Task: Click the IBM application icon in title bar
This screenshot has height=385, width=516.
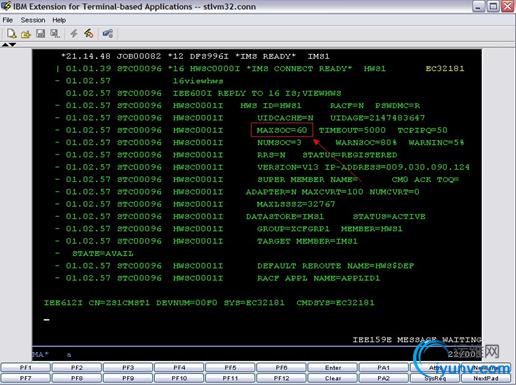Action: 6,6
